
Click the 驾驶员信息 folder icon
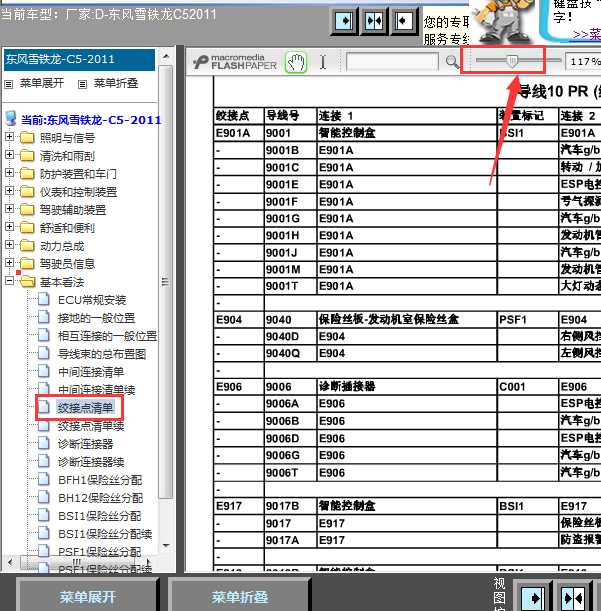[x=27, y=263]
